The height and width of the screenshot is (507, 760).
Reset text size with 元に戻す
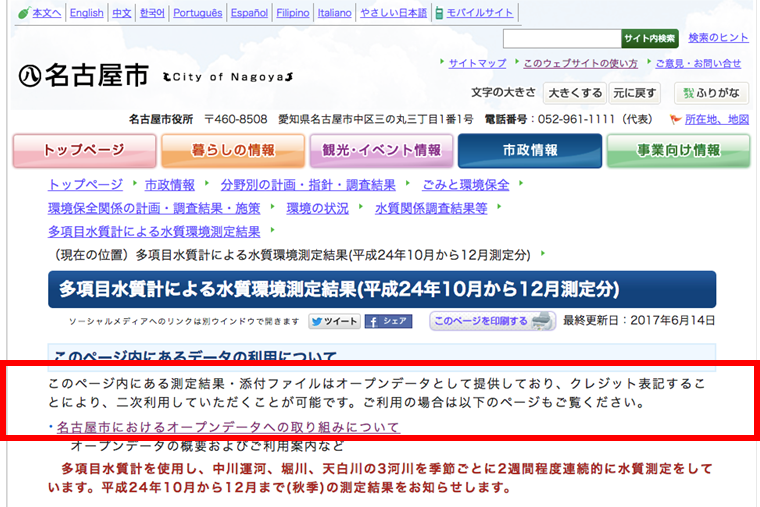[635, 93]
